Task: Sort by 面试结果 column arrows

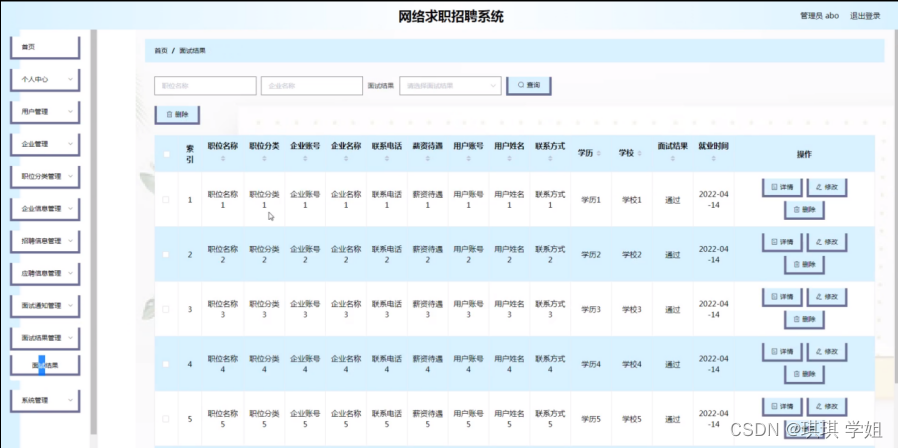Action: click(x=672, y=159)
